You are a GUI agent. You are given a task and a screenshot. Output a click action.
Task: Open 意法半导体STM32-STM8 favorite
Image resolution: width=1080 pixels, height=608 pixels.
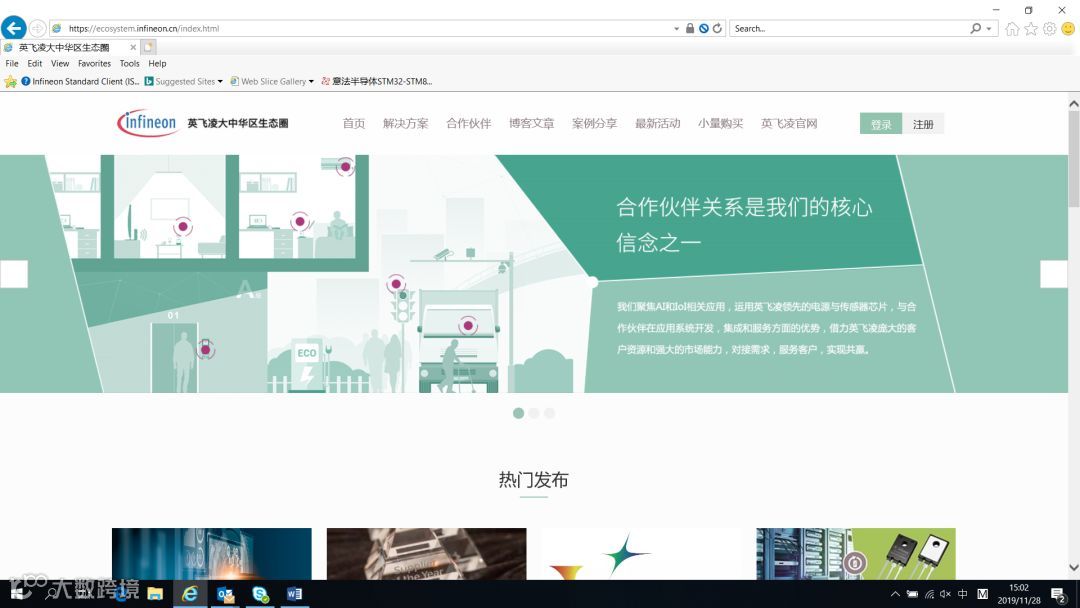[376, 81]
